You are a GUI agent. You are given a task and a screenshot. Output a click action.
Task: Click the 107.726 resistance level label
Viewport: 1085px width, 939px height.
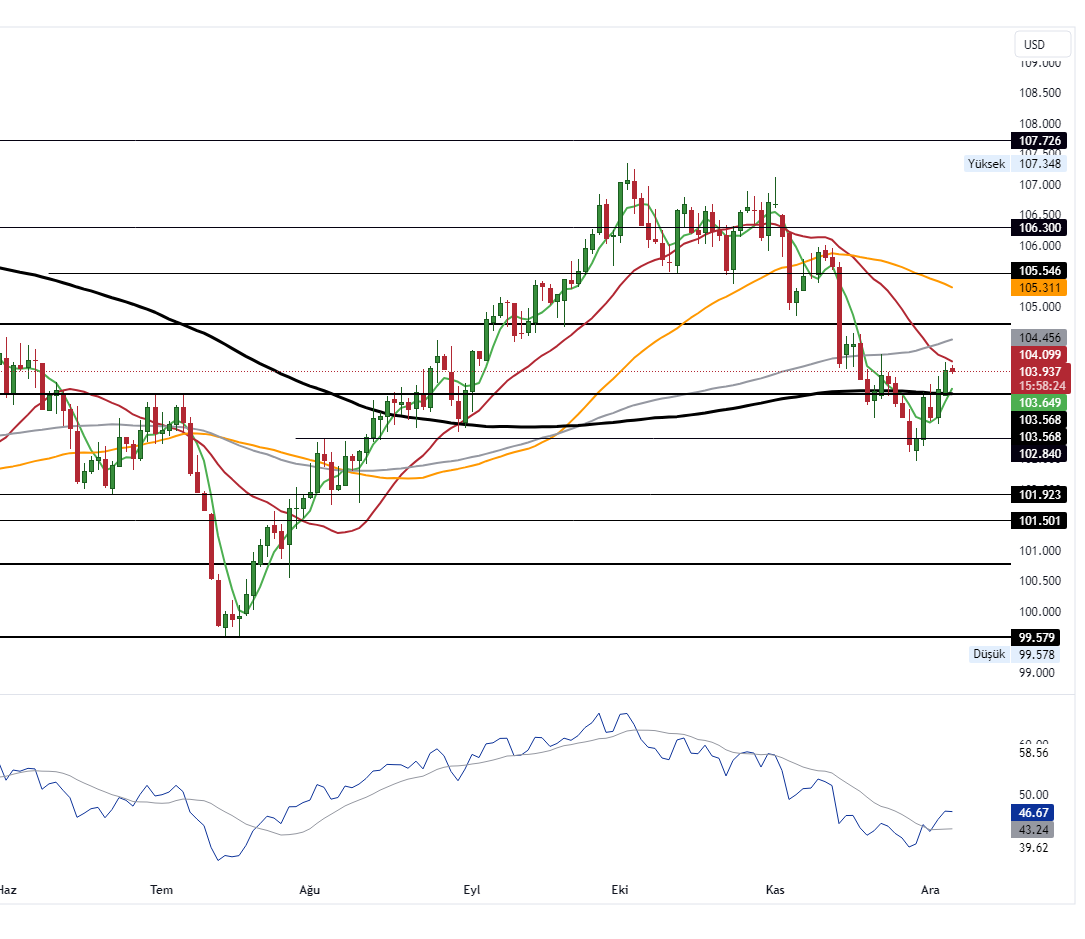tap(1038, 141)
